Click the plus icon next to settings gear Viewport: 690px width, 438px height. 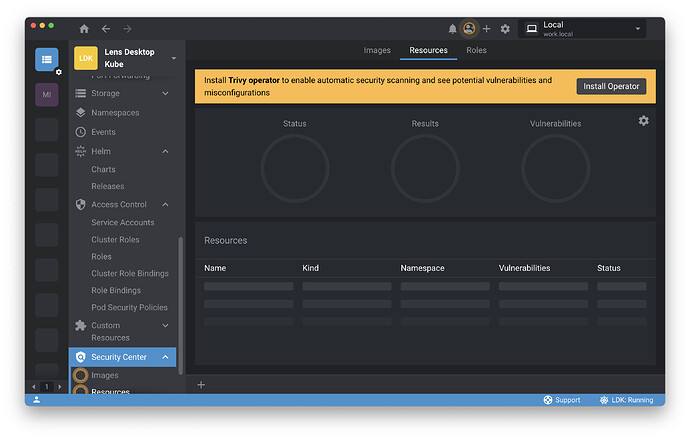tap(487, 29)
